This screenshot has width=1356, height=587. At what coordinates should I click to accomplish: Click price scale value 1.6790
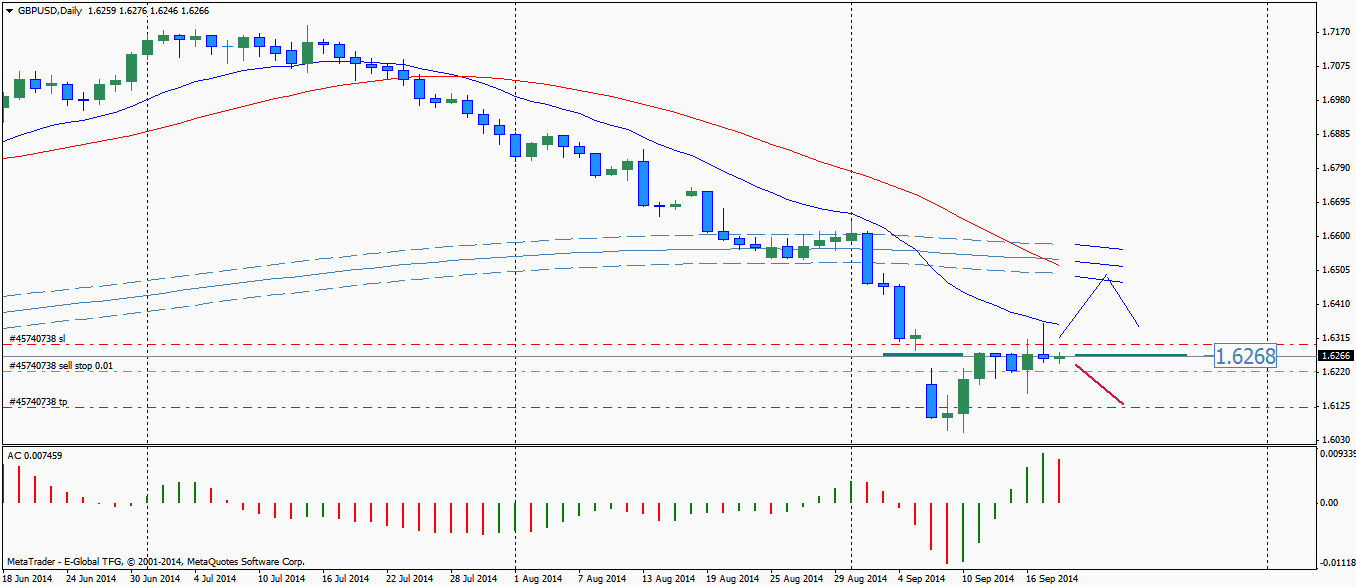(1336, 168)
